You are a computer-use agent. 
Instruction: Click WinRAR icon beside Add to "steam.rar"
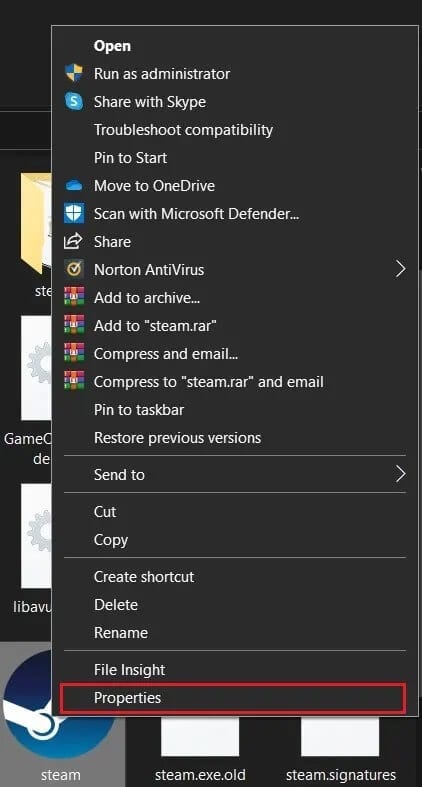coord(74,326)
